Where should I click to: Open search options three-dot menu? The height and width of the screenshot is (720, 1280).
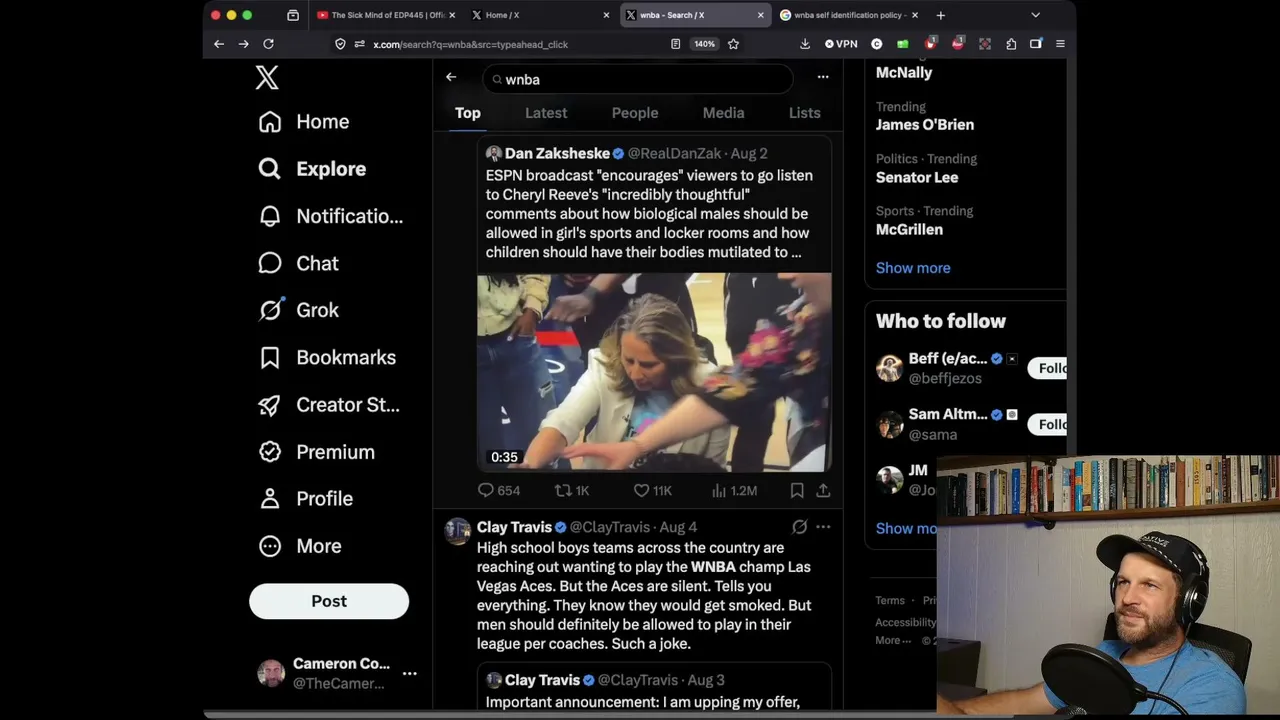click(x=823, y=77)
